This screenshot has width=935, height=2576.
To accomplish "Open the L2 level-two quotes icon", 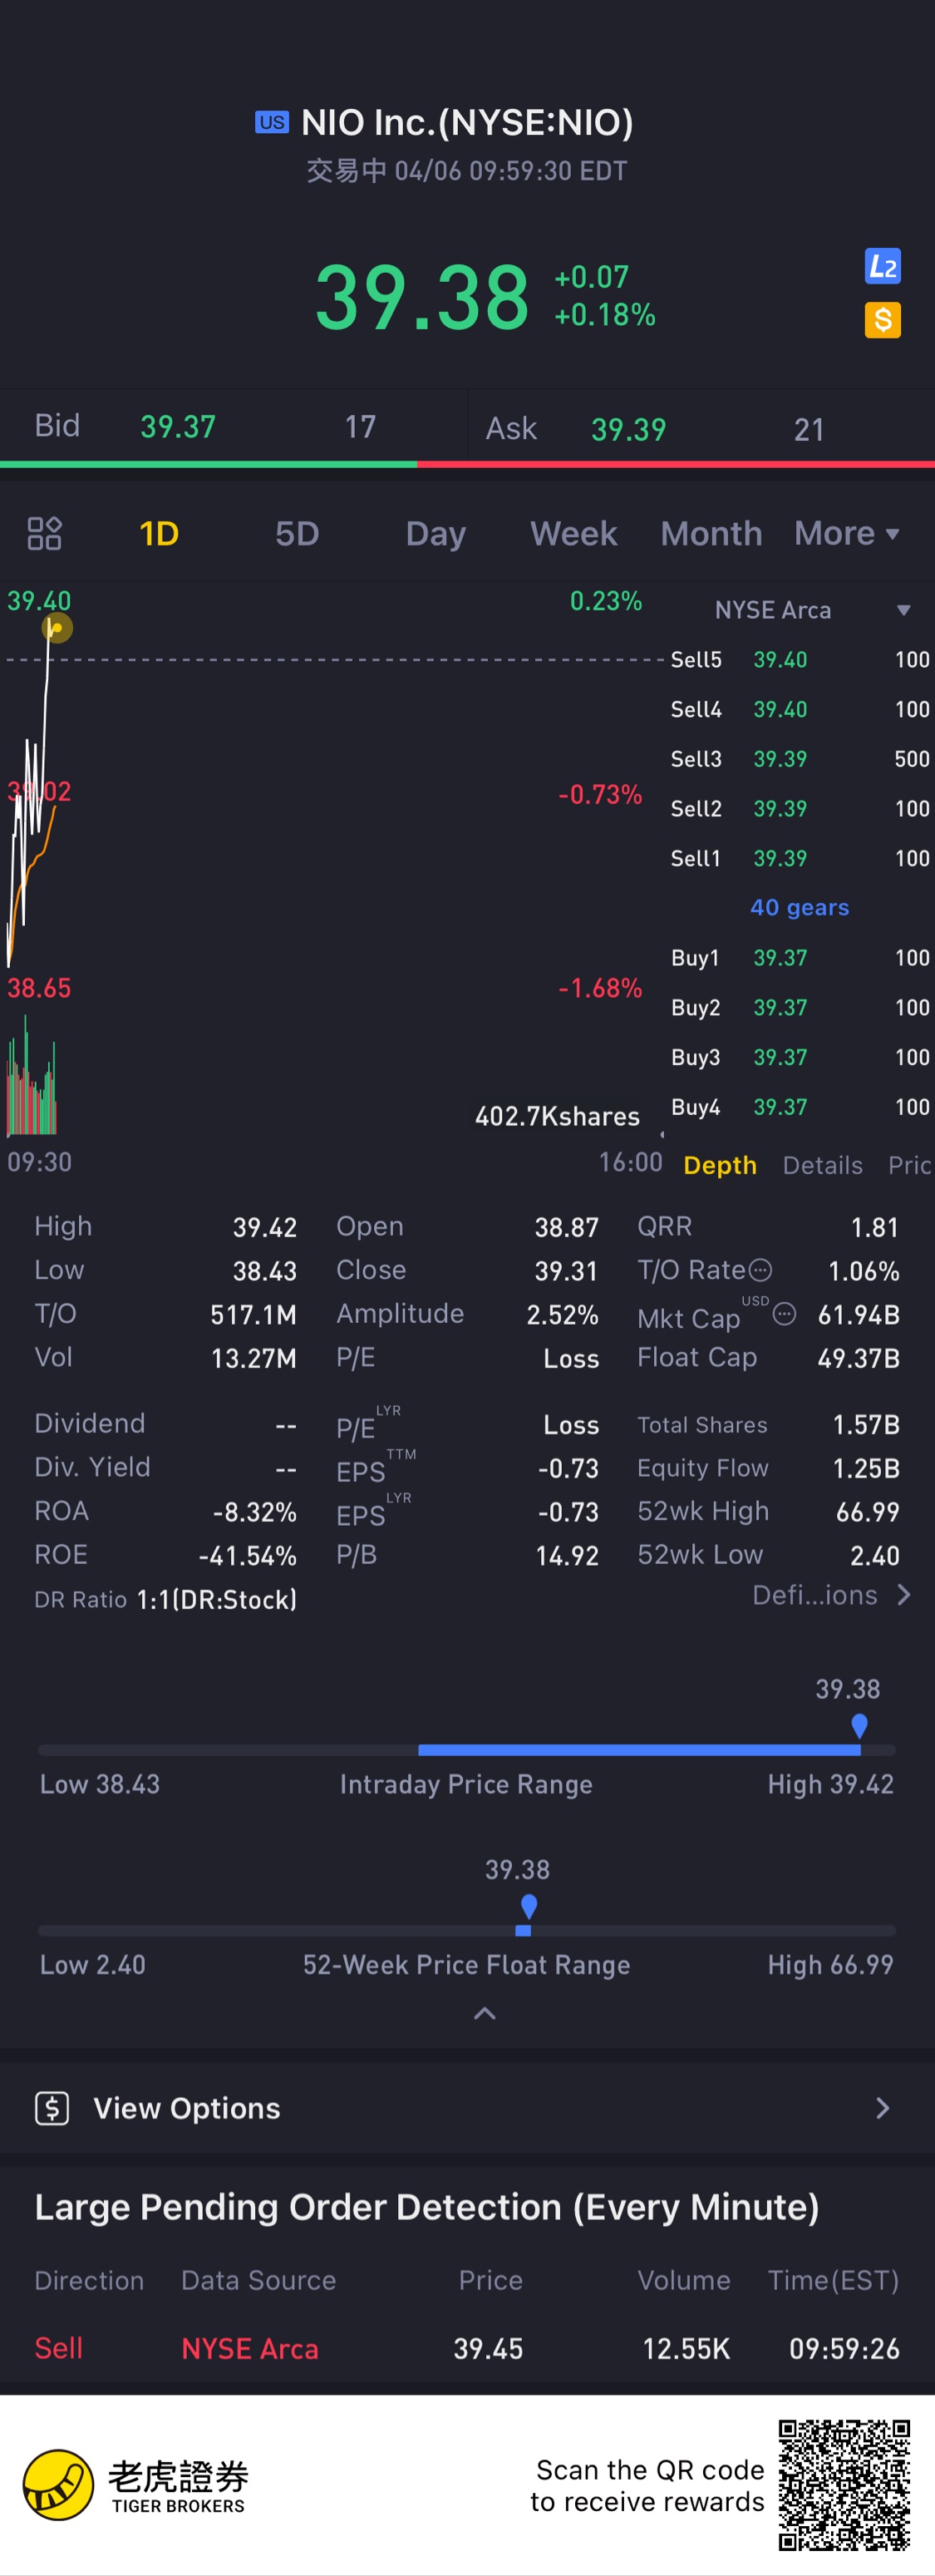I will [x=882, y=266].
